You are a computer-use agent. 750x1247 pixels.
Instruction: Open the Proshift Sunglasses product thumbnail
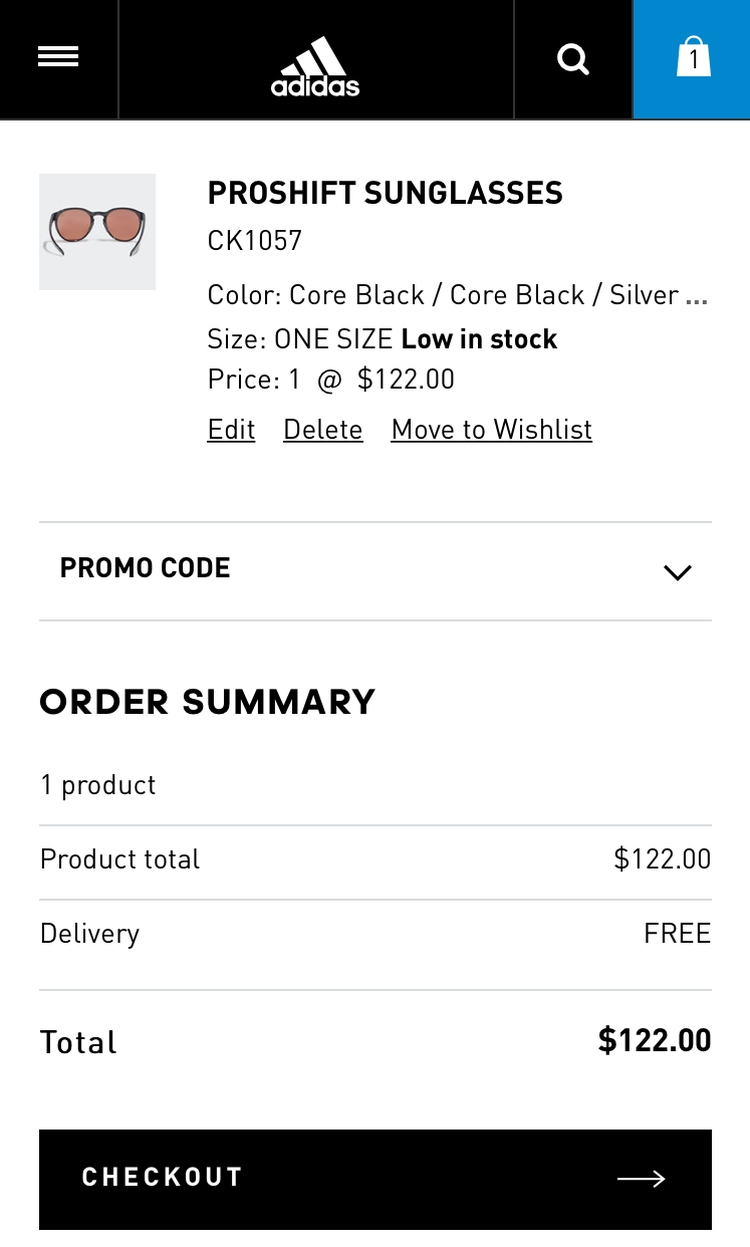(x=97, y=231)
